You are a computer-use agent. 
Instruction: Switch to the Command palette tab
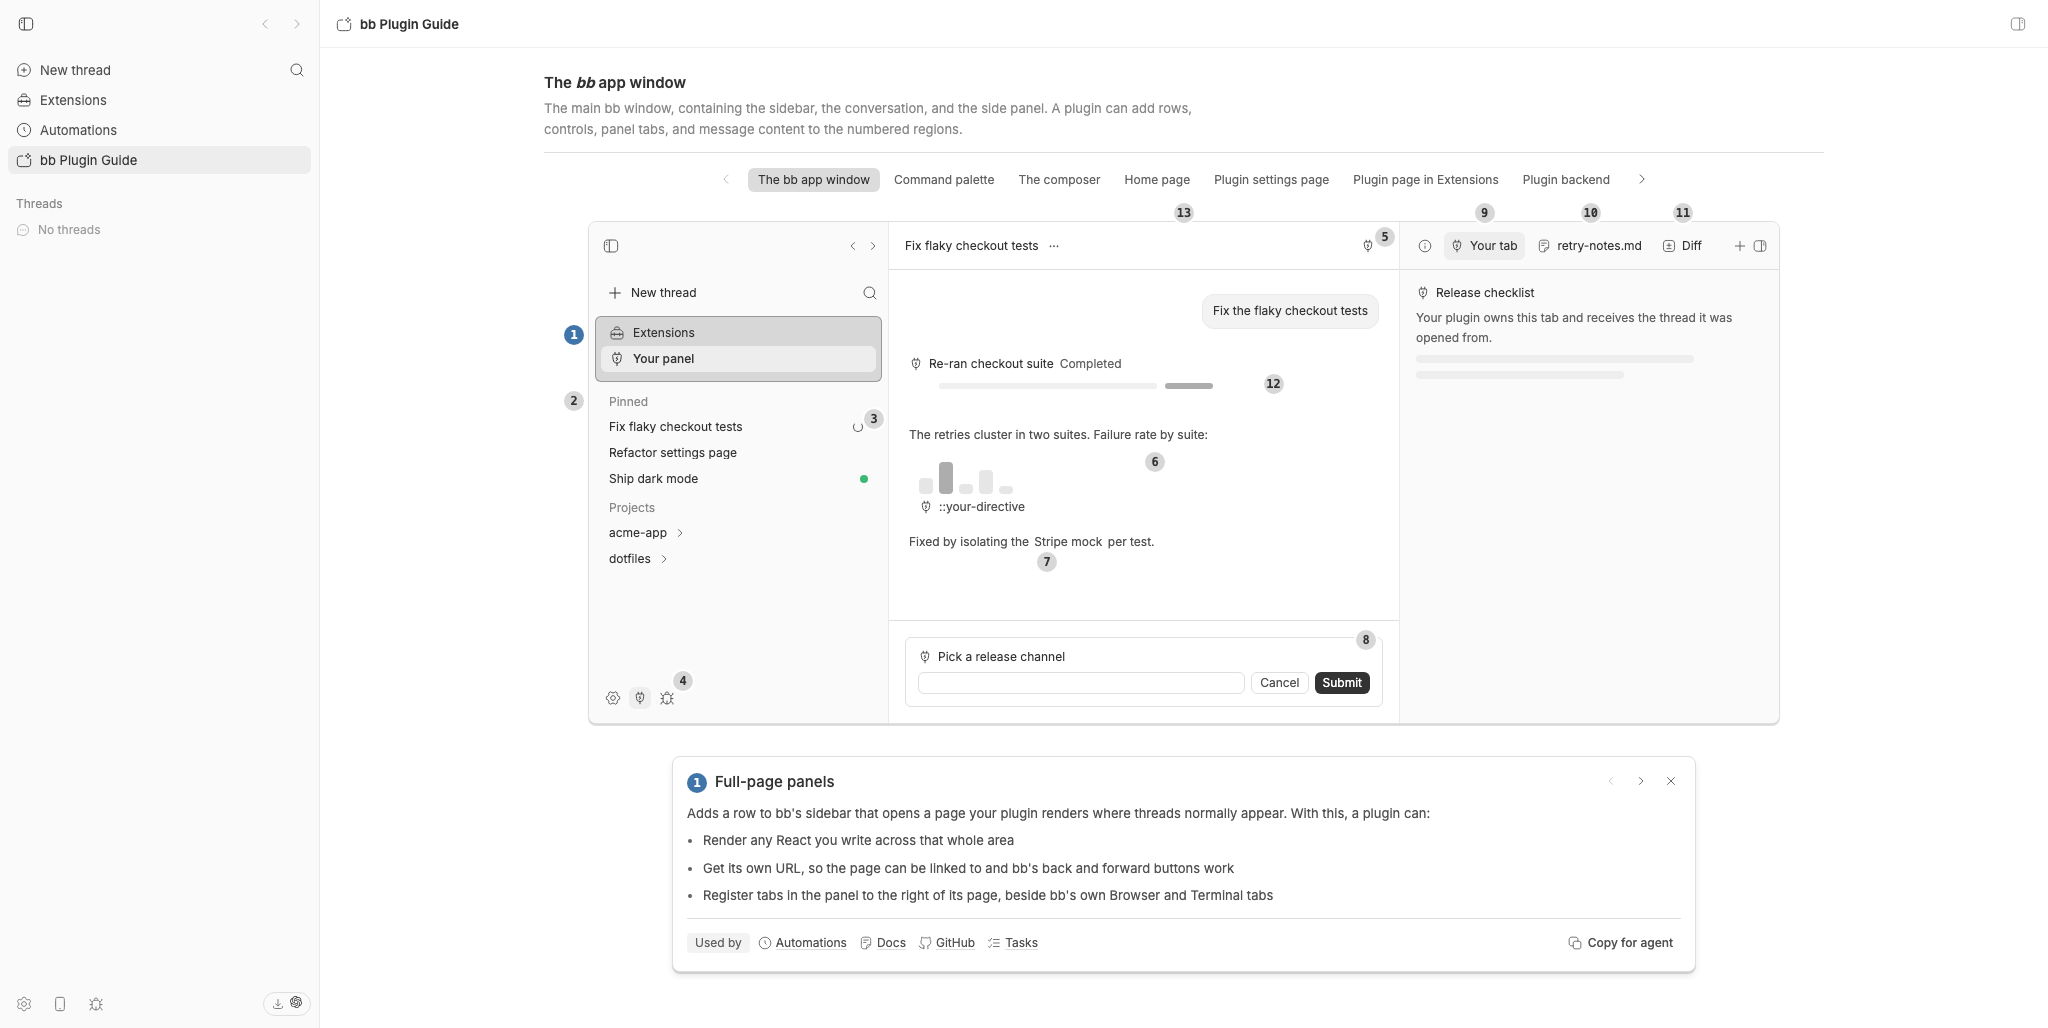(944, 180)
